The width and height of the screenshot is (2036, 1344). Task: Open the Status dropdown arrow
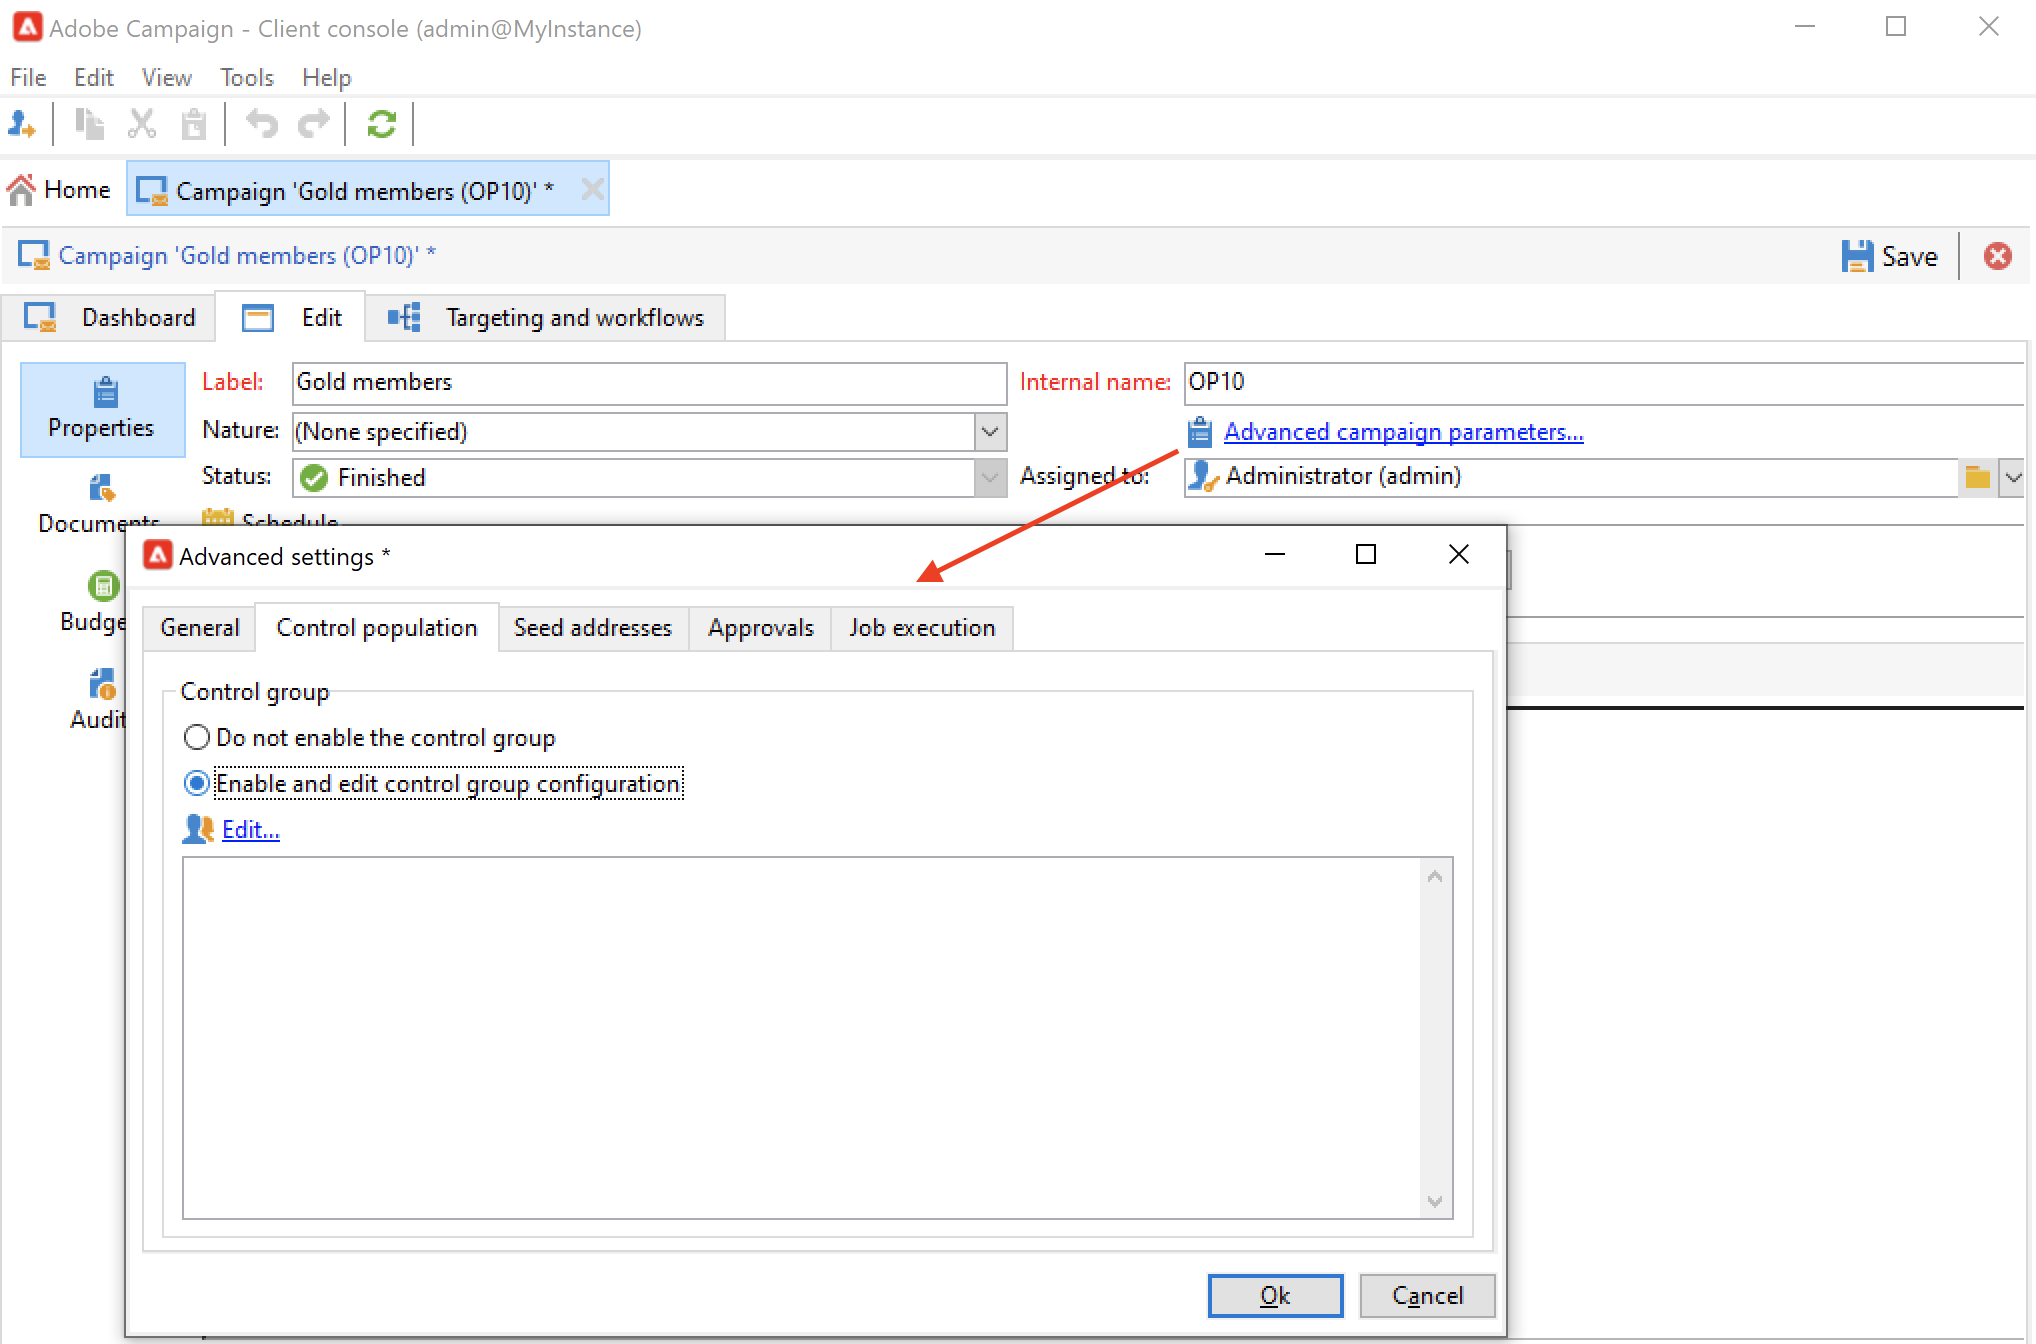click(989, 478)
